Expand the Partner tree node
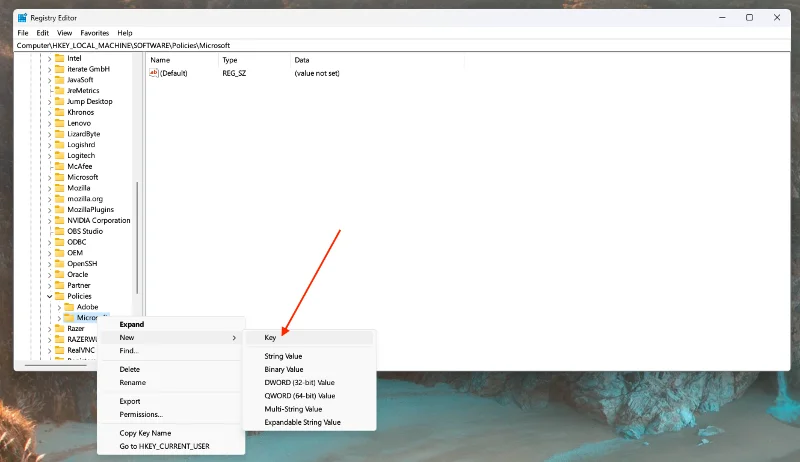This screenshot has width=800, height=462. tap(49, 286)
